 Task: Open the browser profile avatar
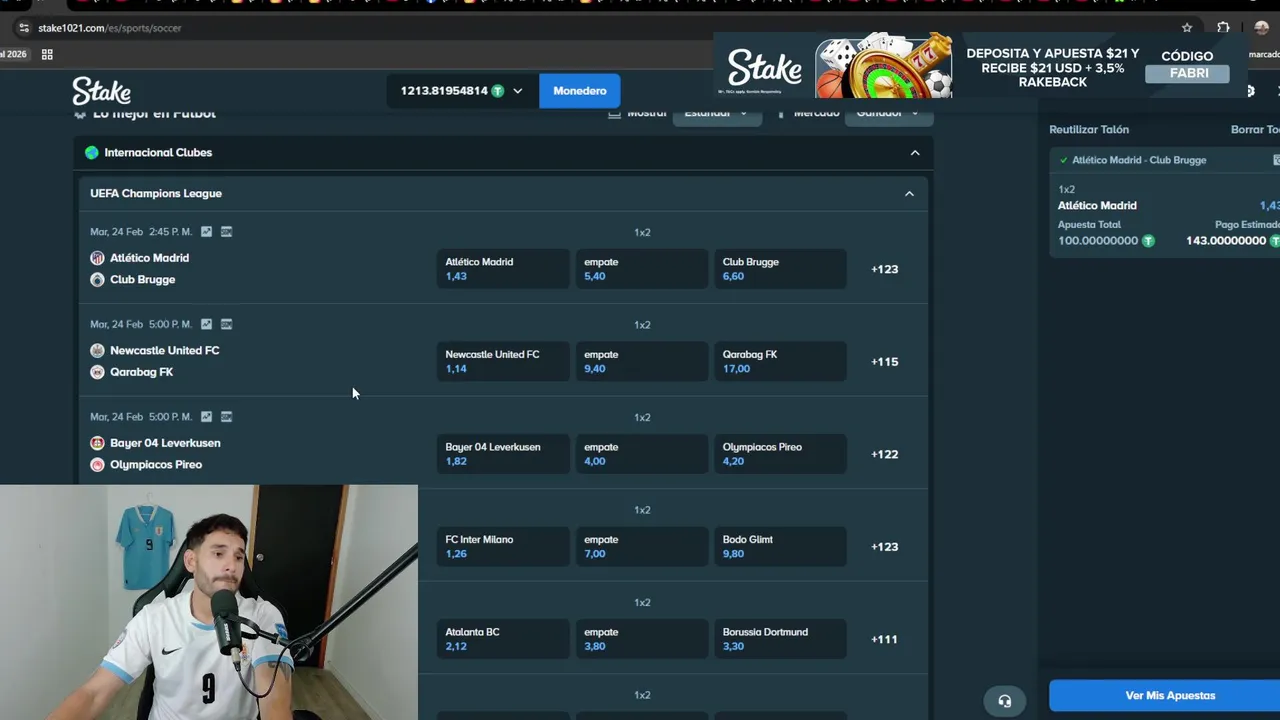[1262, 28]
